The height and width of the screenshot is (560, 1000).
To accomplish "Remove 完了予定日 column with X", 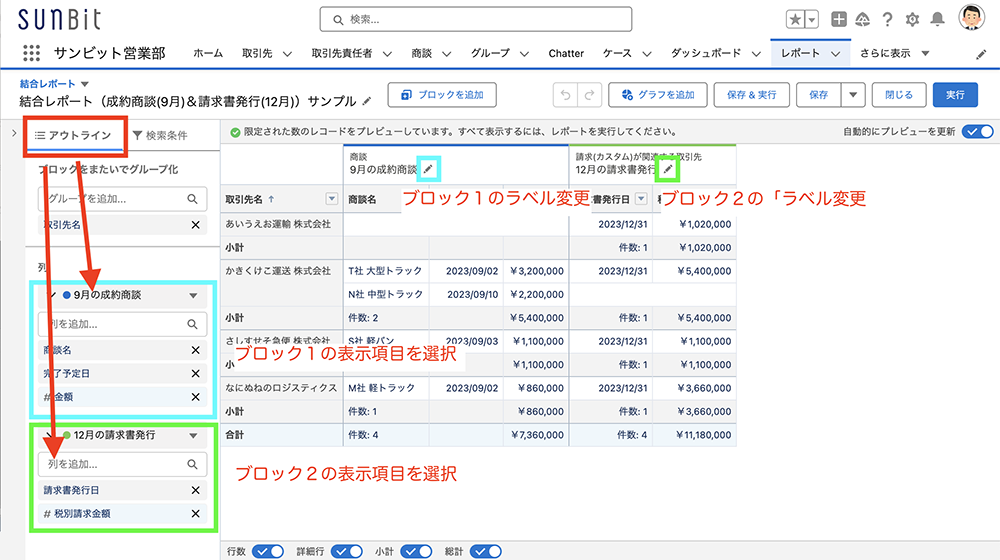I will 196,374.
